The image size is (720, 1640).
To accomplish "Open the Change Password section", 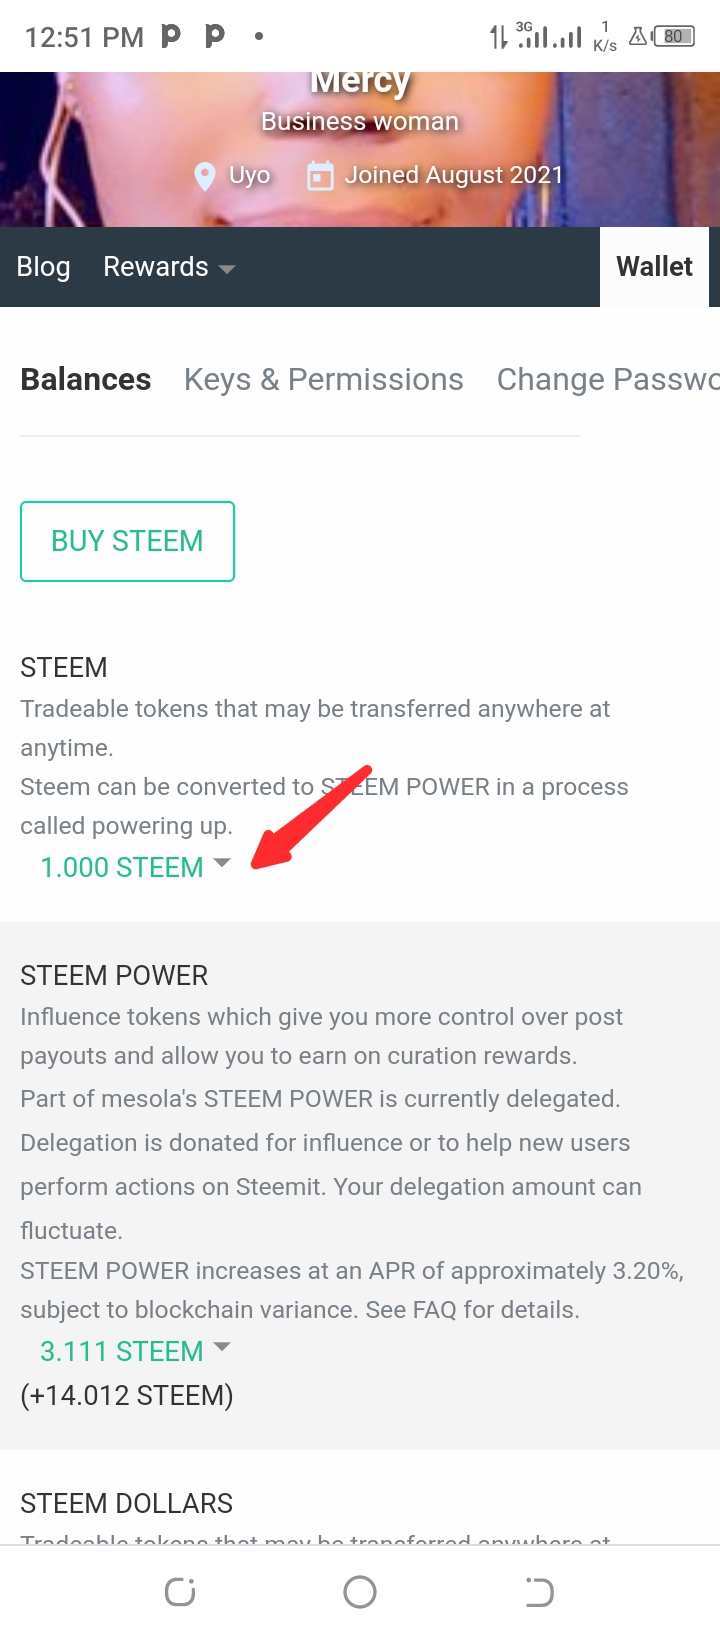I will (608, 380).
